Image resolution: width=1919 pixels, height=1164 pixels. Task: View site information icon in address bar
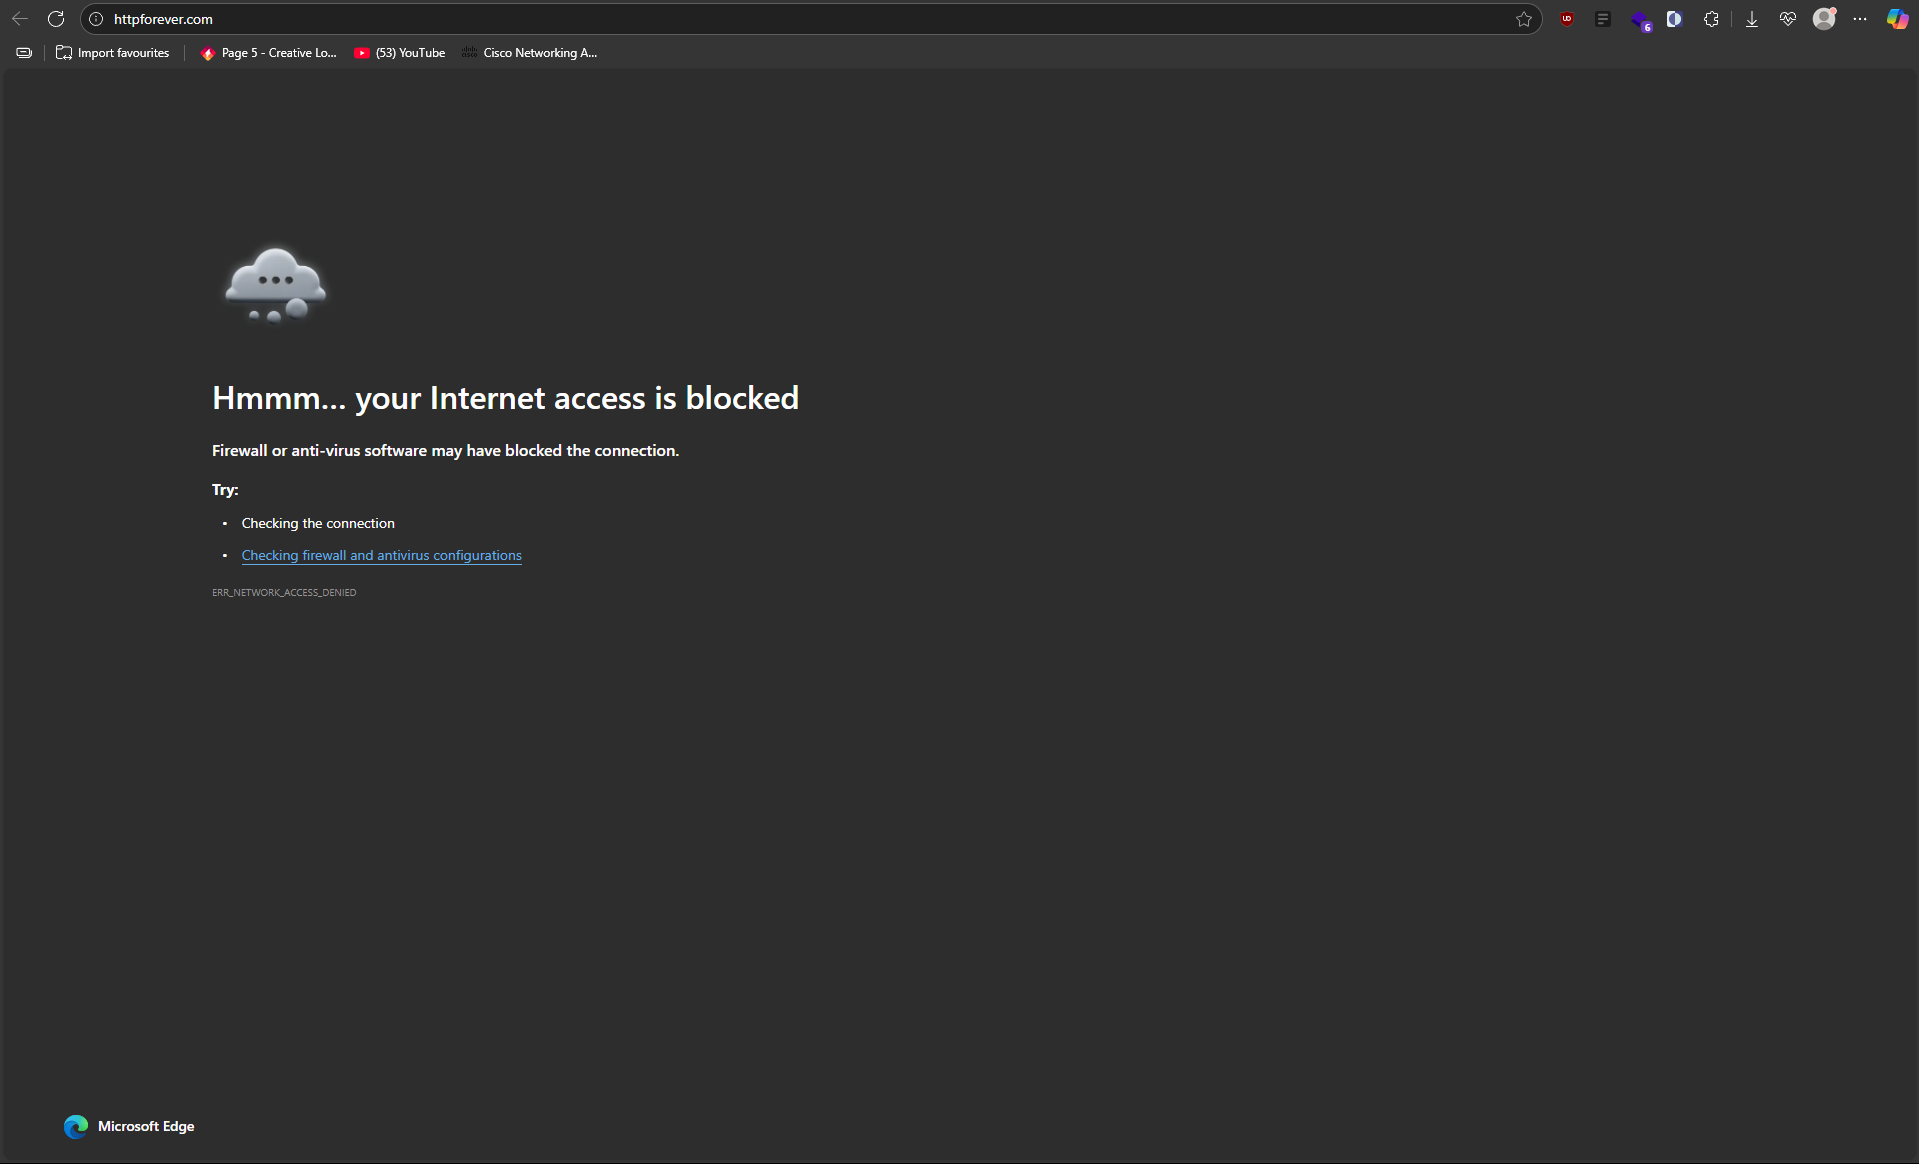(96, 19)
